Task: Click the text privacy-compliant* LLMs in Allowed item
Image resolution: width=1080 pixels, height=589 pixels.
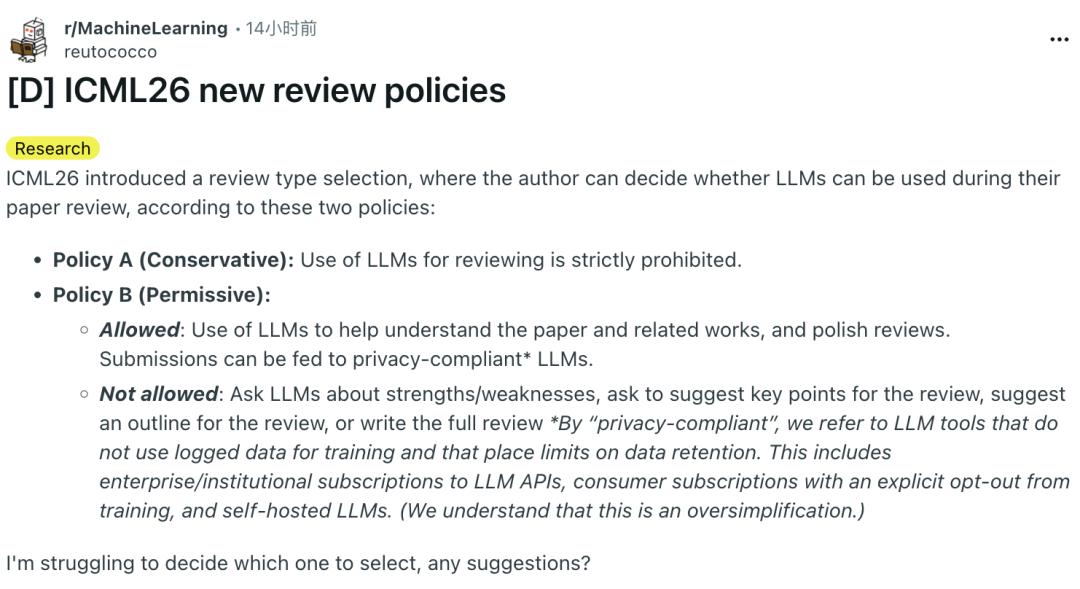Action: pyautogui.click(x=472, y=360)
